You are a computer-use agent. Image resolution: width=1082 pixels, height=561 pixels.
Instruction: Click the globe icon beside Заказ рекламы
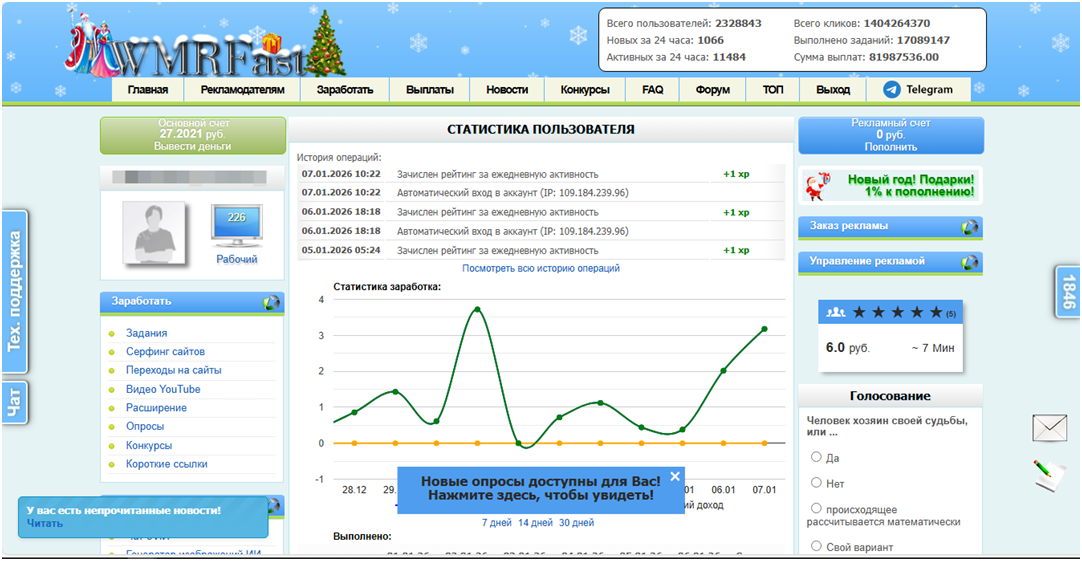click(970, 227)
